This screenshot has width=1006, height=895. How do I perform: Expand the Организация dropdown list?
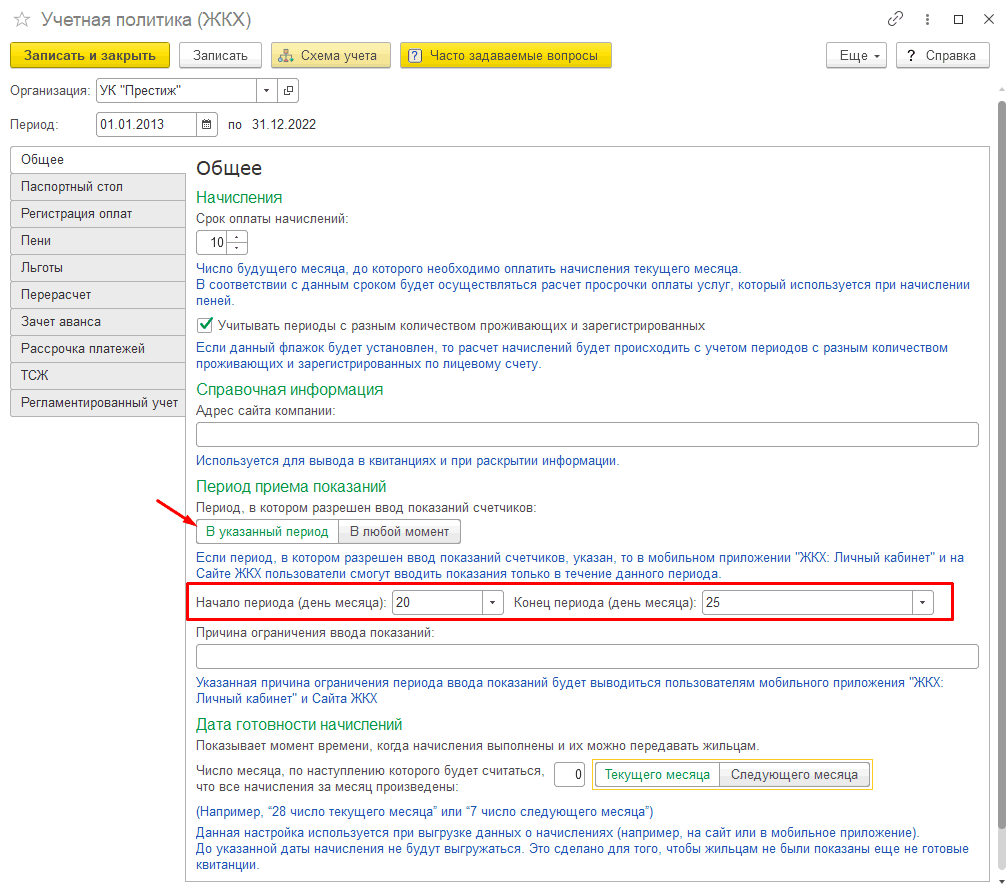(x=266, y=91)
